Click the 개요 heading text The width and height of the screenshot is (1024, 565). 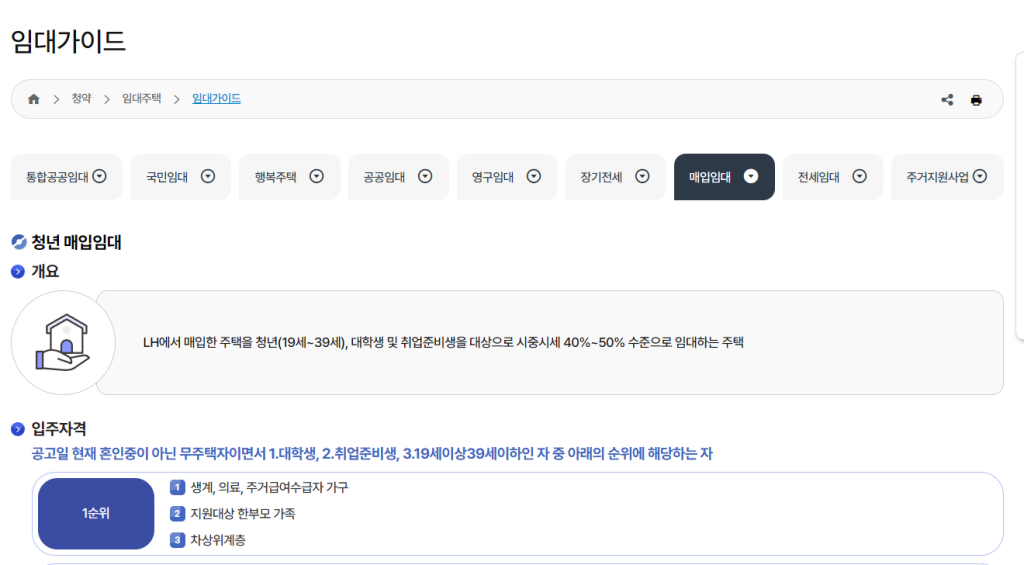coord(45,272)
